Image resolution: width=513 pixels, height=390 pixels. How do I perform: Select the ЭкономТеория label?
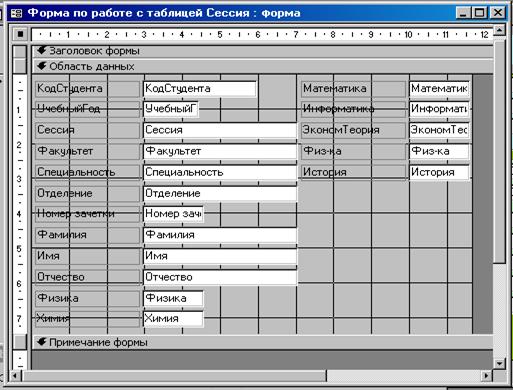tap(353, 130)
